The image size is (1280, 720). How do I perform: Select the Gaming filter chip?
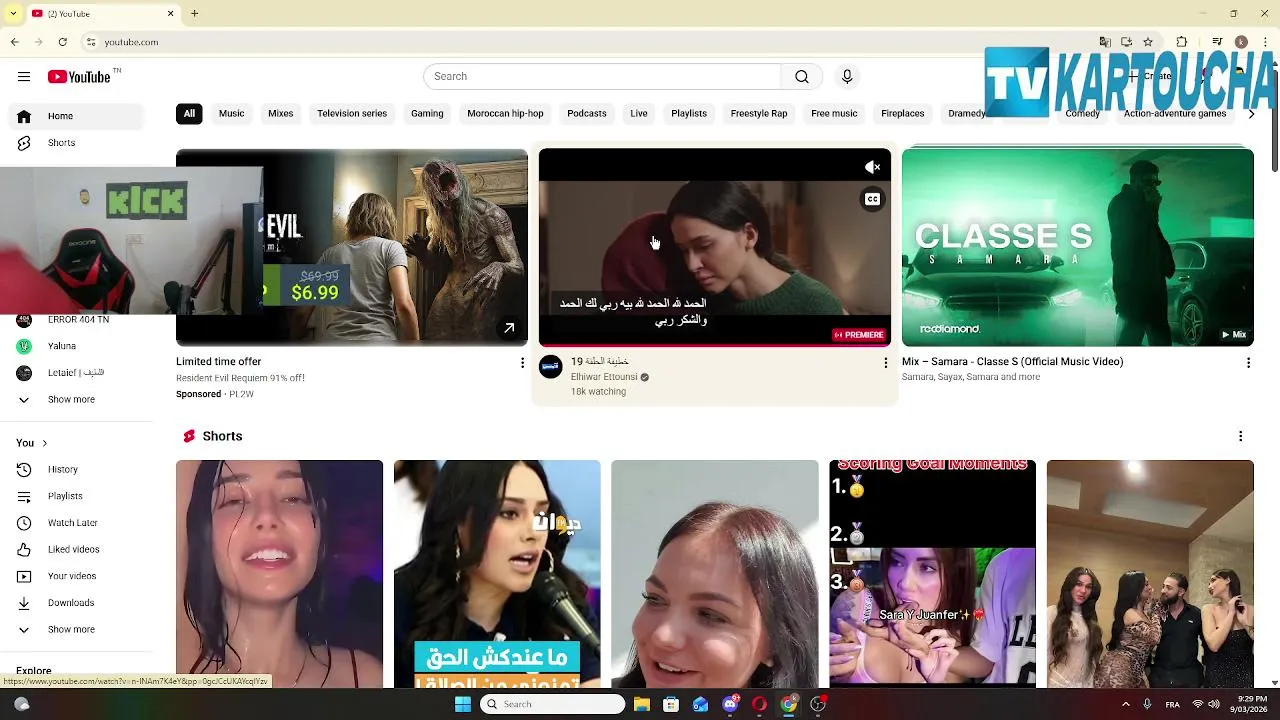[427, 113]
